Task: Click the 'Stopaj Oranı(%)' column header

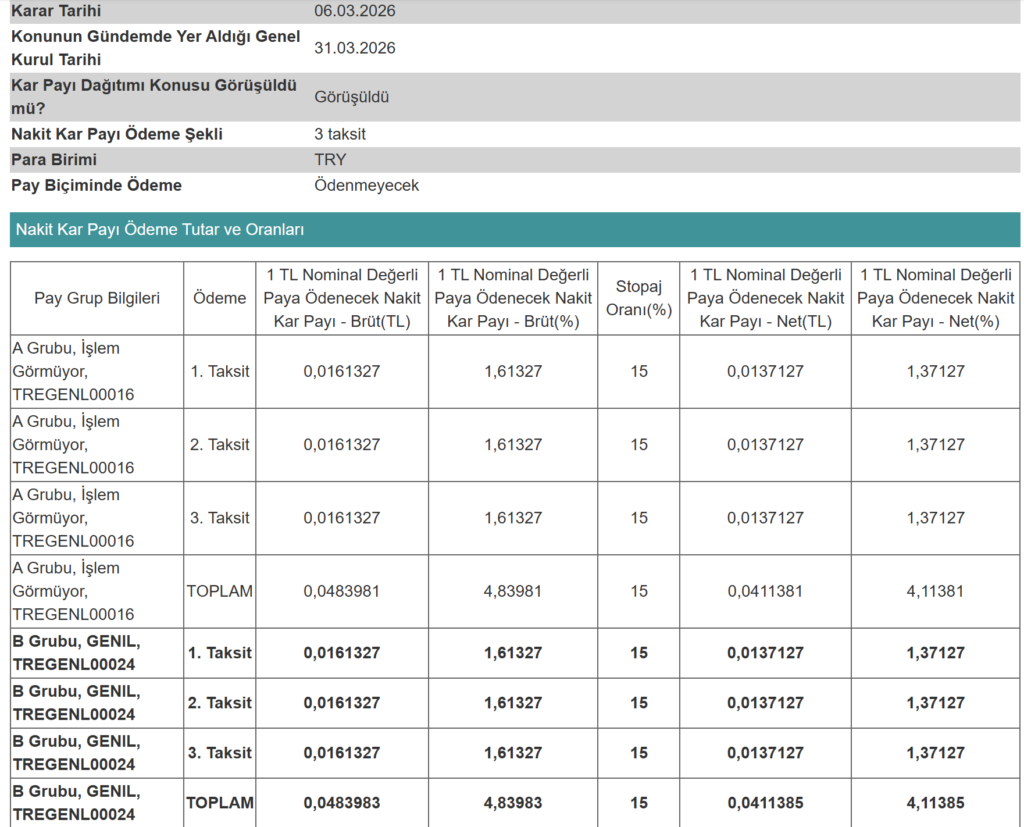Action: [x=639, y=298]
